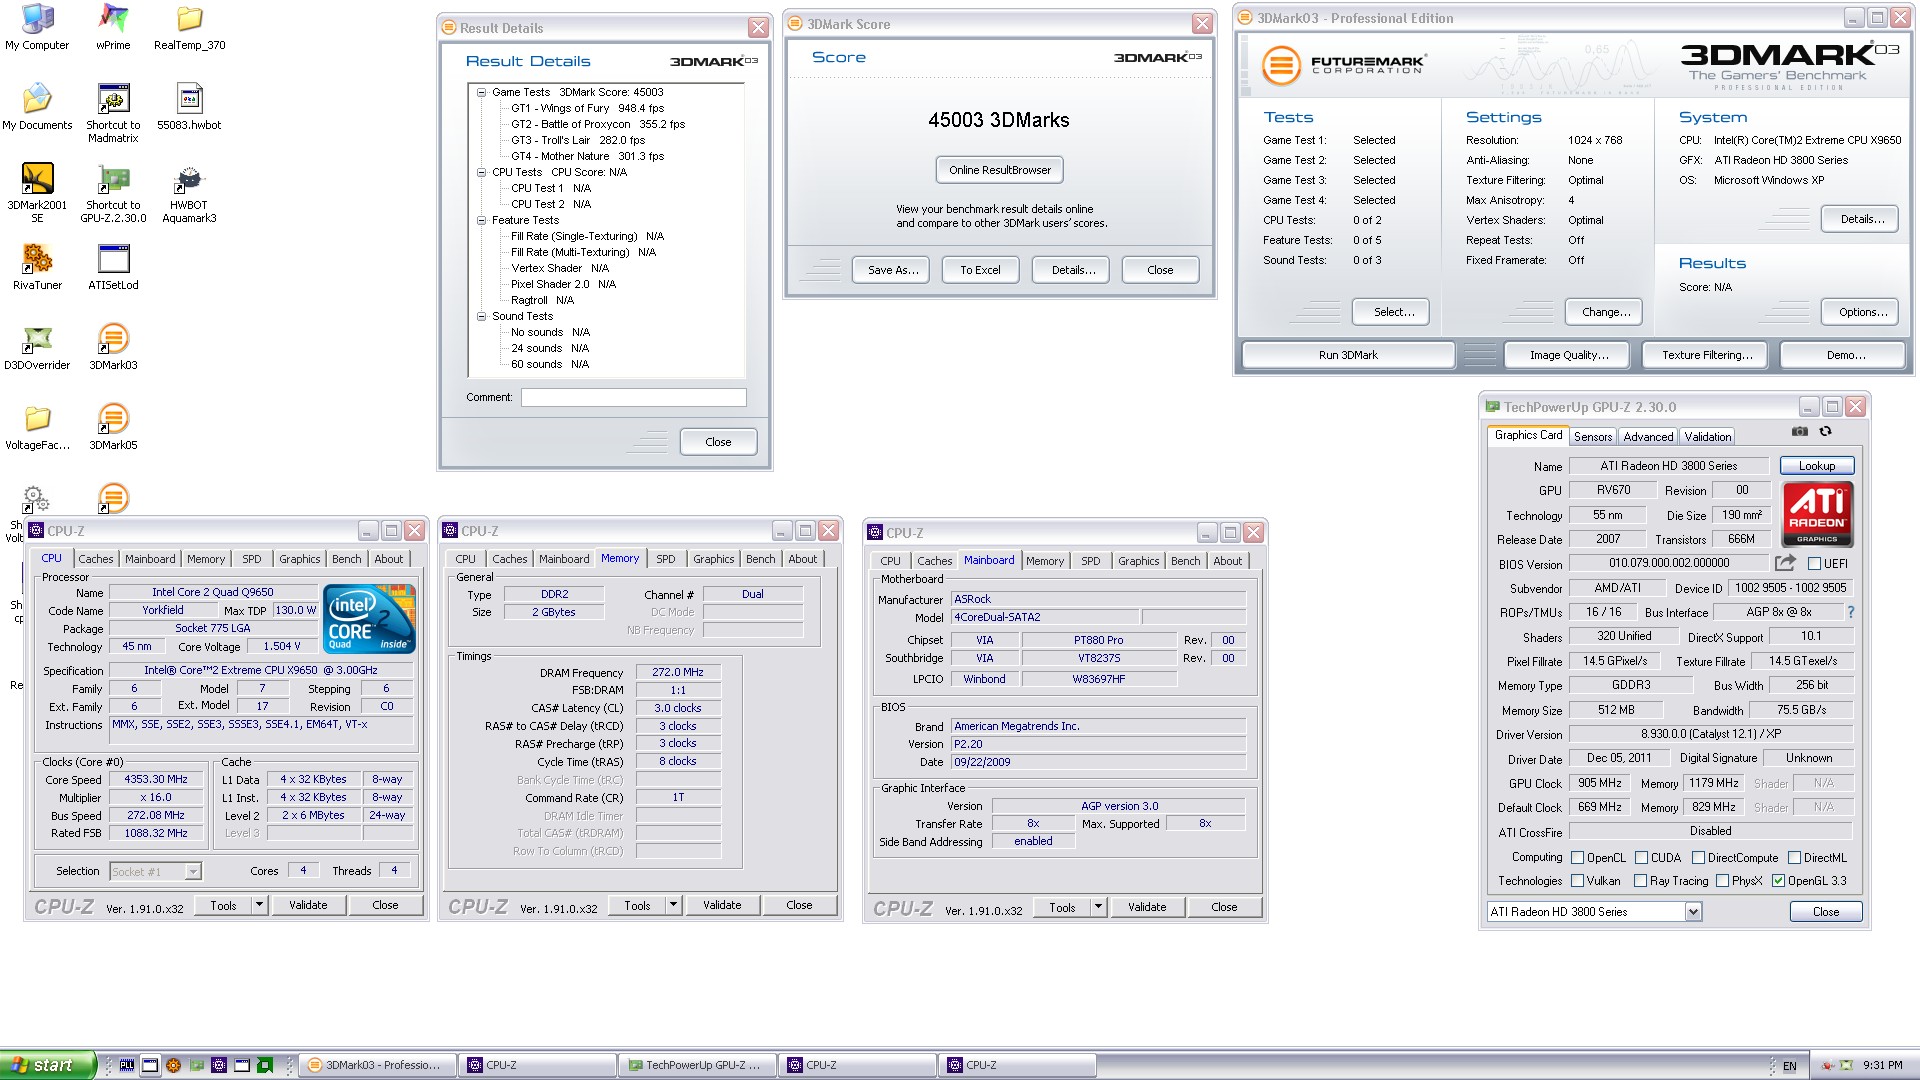Viewport: 1920px width, 1080px height.
Task: Click the BIOS export arrow icon in GPU-Z
Action: (1785, 563)
